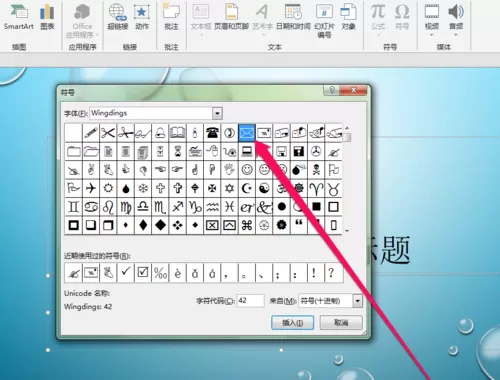Select the yin yang symbol
The width and height of the screenshot is (500, 380).
(x=264, y=188)
